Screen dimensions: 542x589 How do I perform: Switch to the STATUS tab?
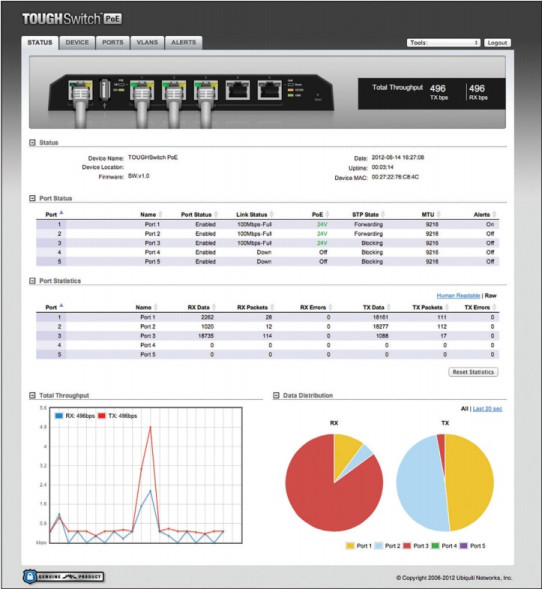(40, 42)
